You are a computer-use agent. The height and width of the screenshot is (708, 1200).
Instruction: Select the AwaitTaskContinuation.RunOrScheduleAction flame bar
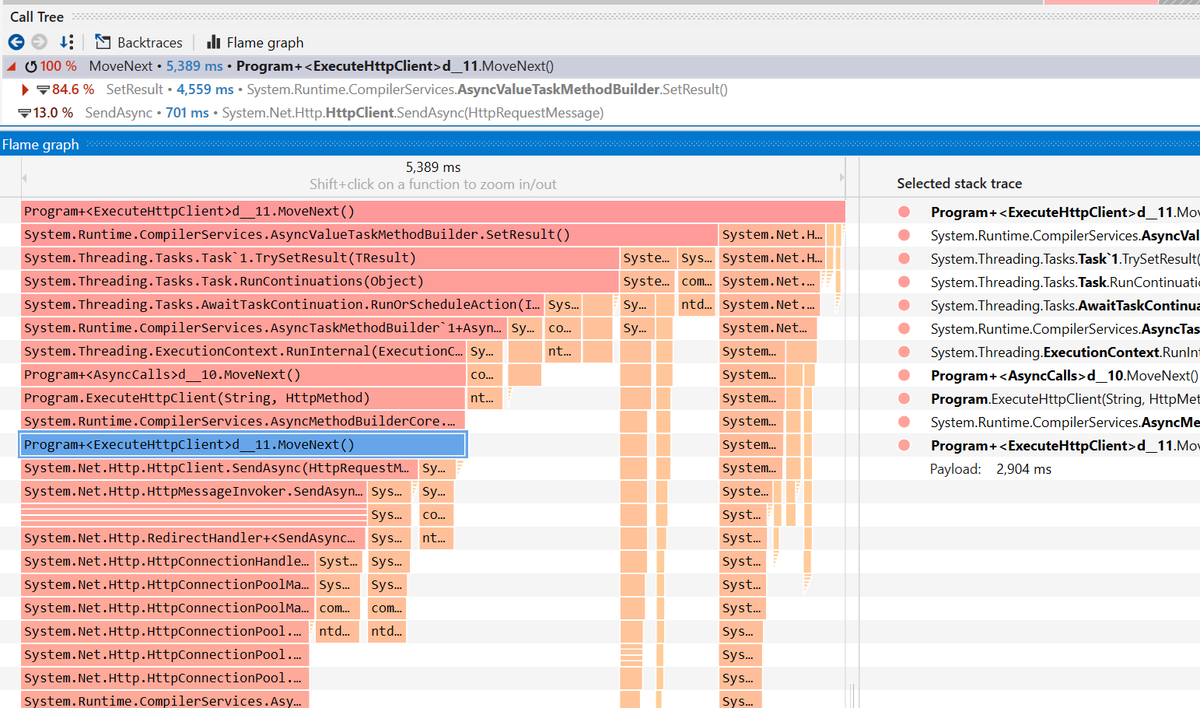pos(282,304)
